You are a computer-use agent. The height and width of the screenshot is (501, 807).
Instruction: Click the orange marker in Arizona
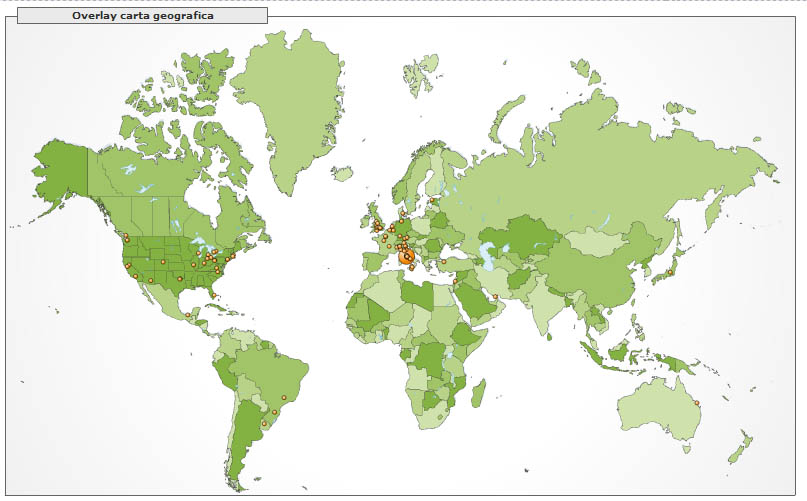[x=151, y=280]
